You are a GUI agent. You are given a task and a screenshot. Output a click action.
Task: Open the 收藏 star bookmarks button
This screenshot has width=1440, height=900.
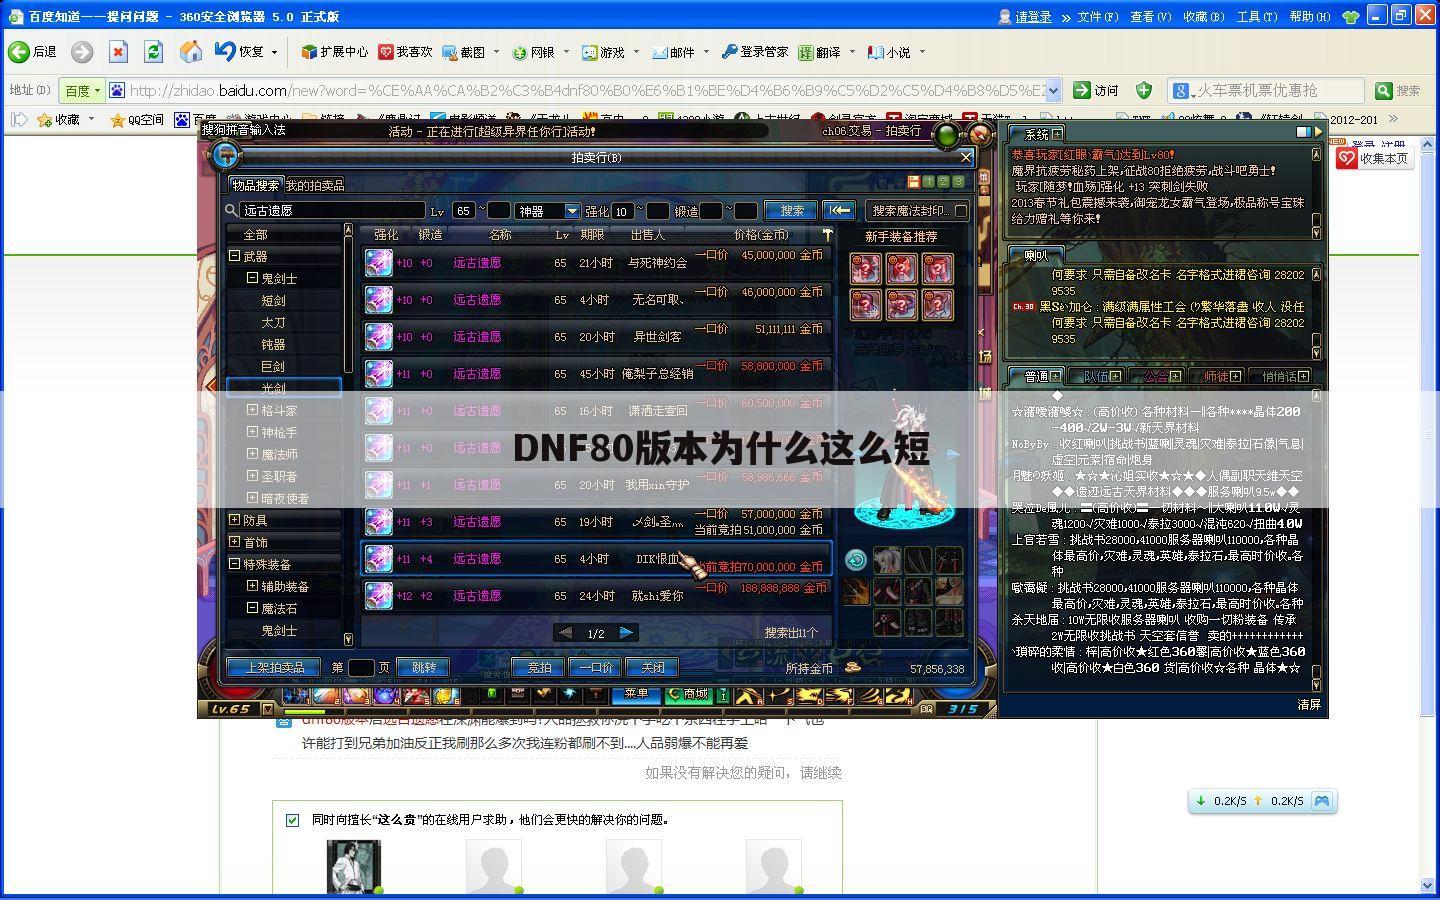(x=57, y=120)
